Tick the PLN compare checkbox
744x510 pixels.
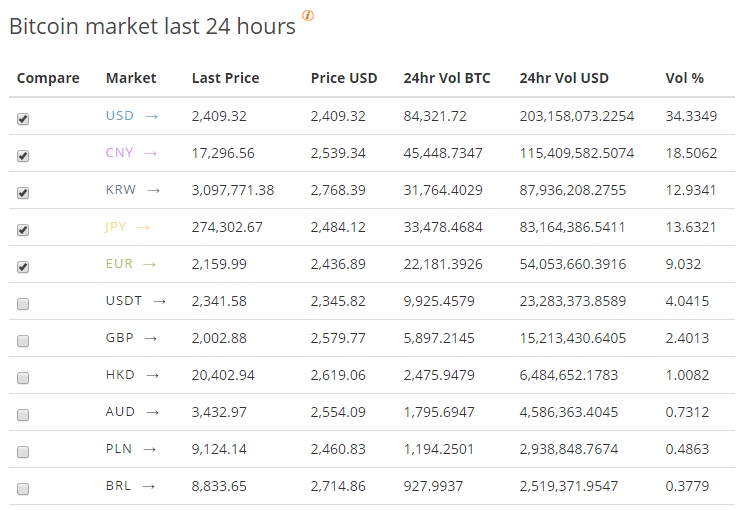pyautogui.click(x=23, y=452)
